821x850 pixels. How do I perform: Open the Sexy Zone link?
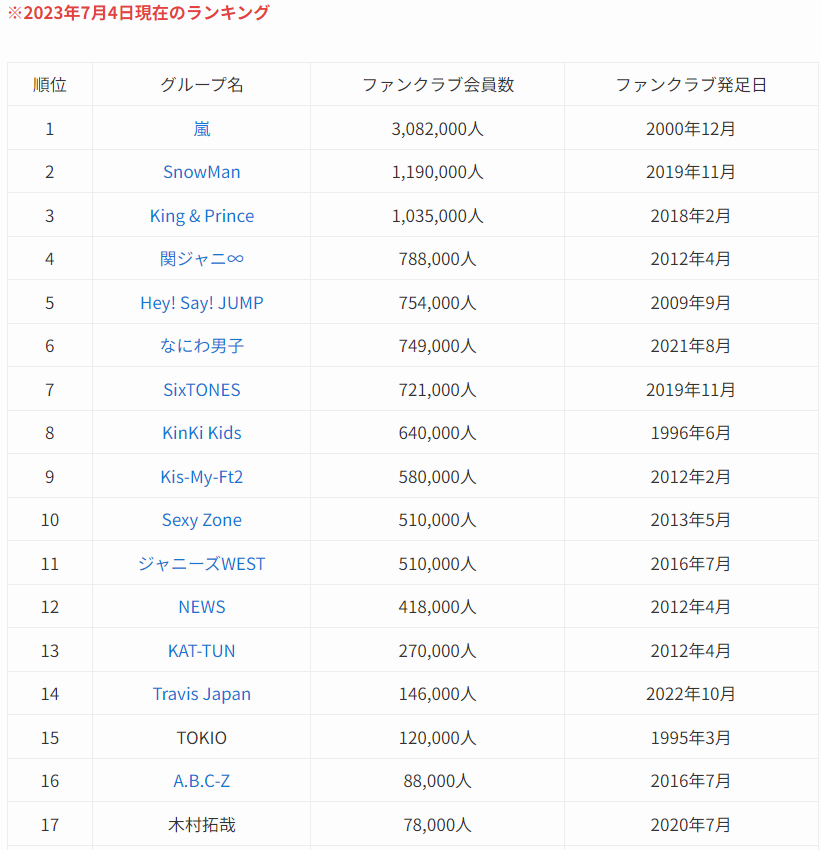(201, 520)
